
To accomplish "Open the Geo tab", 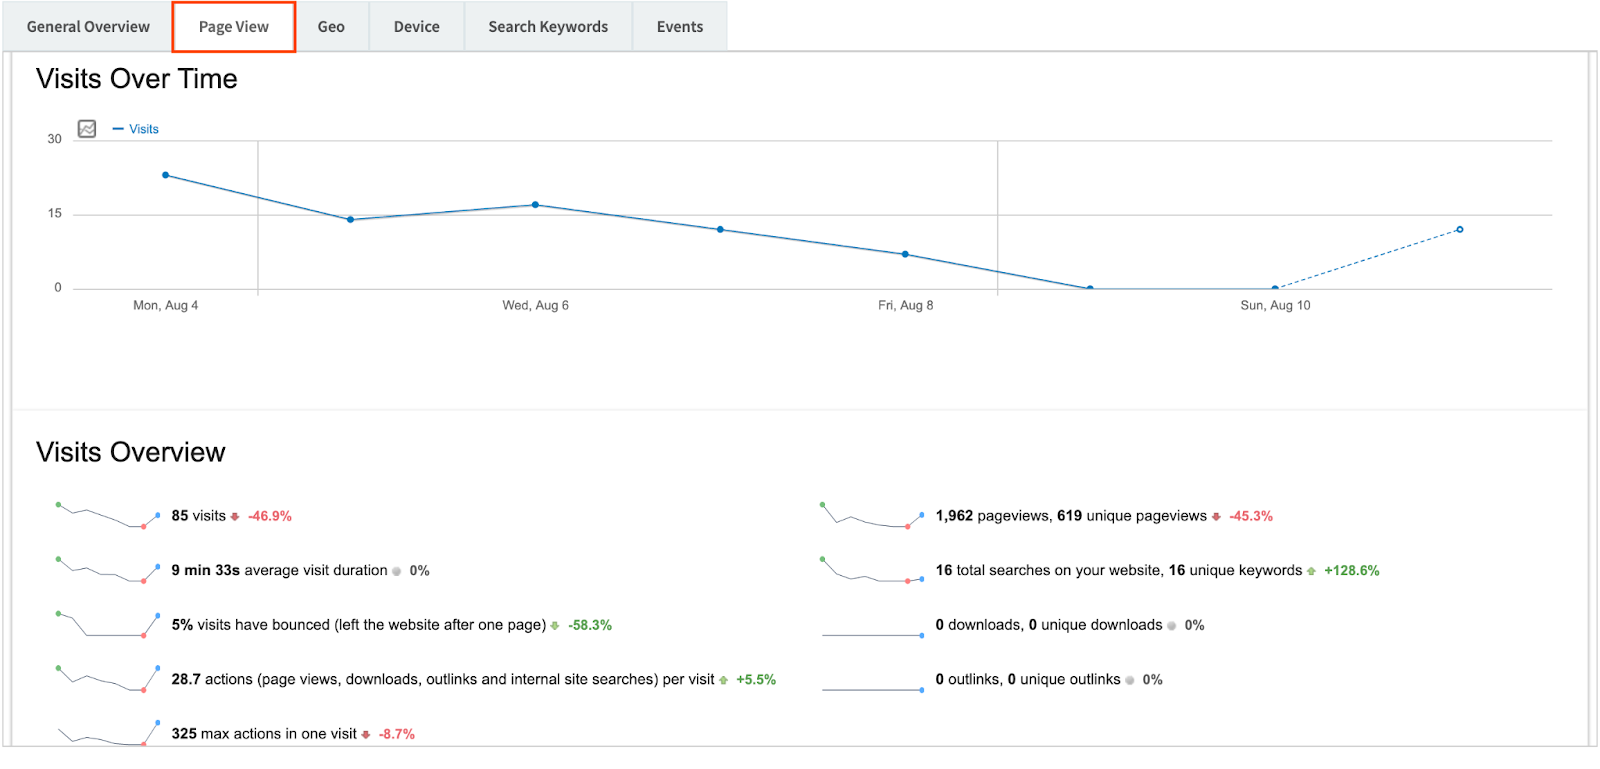I will click(331, 27).
